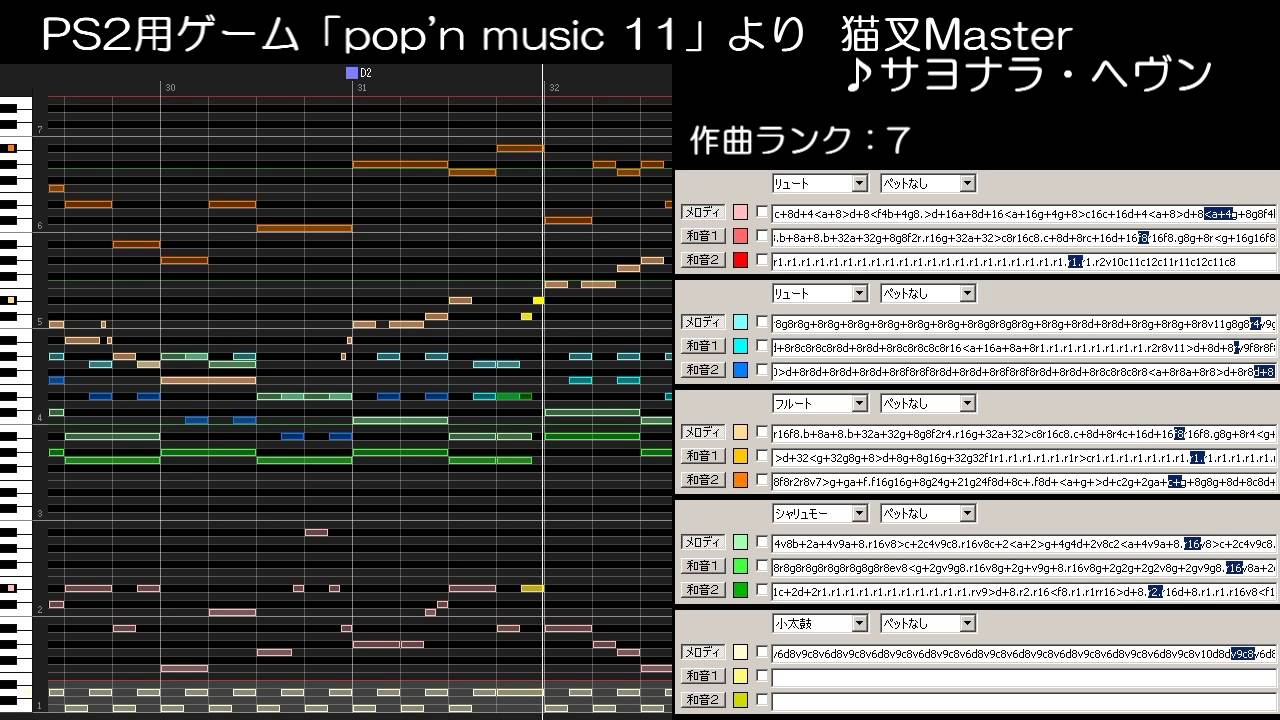This screenshot has width=1280, height=720.
Task: Click the 和音1 button next to the cyan swatch
Action: pyautogui.click(x=702, y=346)
